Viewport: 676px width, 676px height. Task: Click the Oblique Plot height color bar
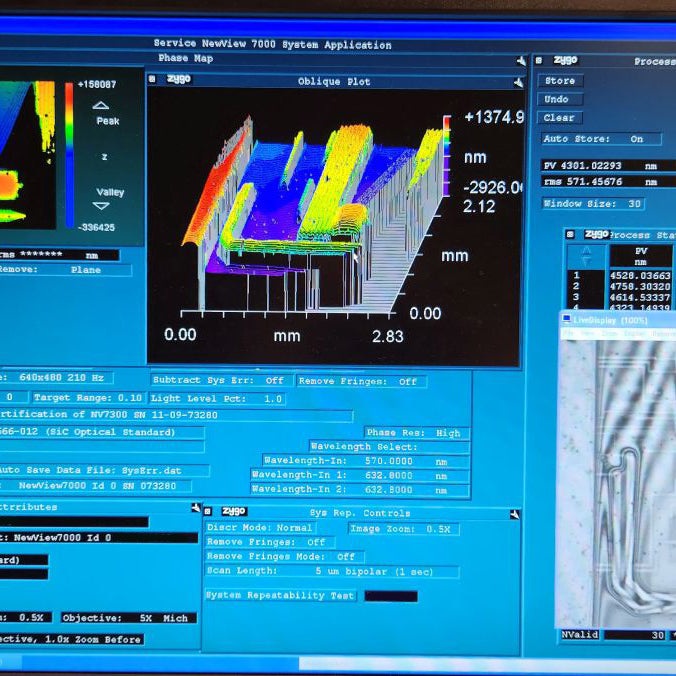pyautogui.click(x=447, y=156)
